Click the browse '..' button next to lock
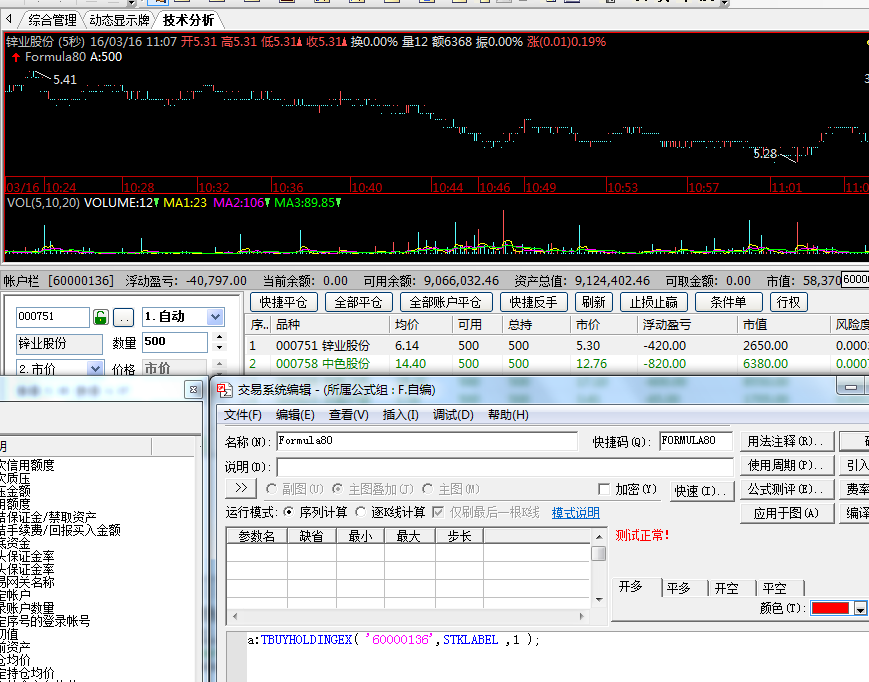Image resolution: width=869 pixels, height=682 pixels. (123, 317)
